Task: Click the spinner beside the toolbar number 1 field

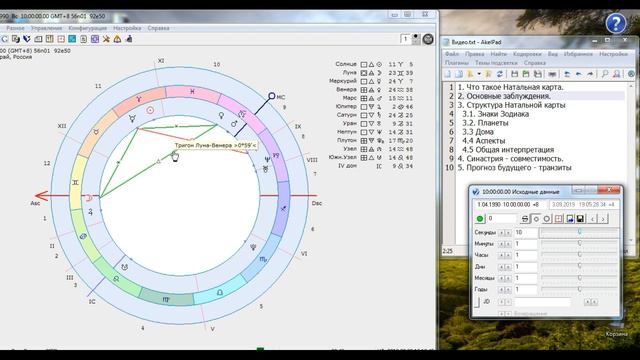Action: pos(416,39)
